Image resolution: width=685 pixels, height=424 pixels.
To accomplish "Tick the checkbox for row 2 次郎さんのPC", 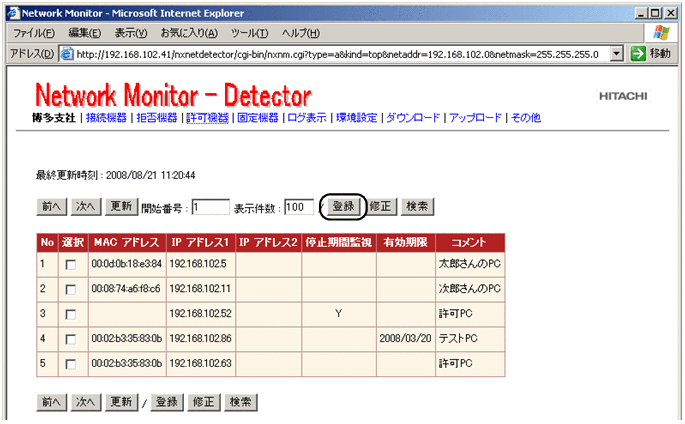I will point(70,290).
